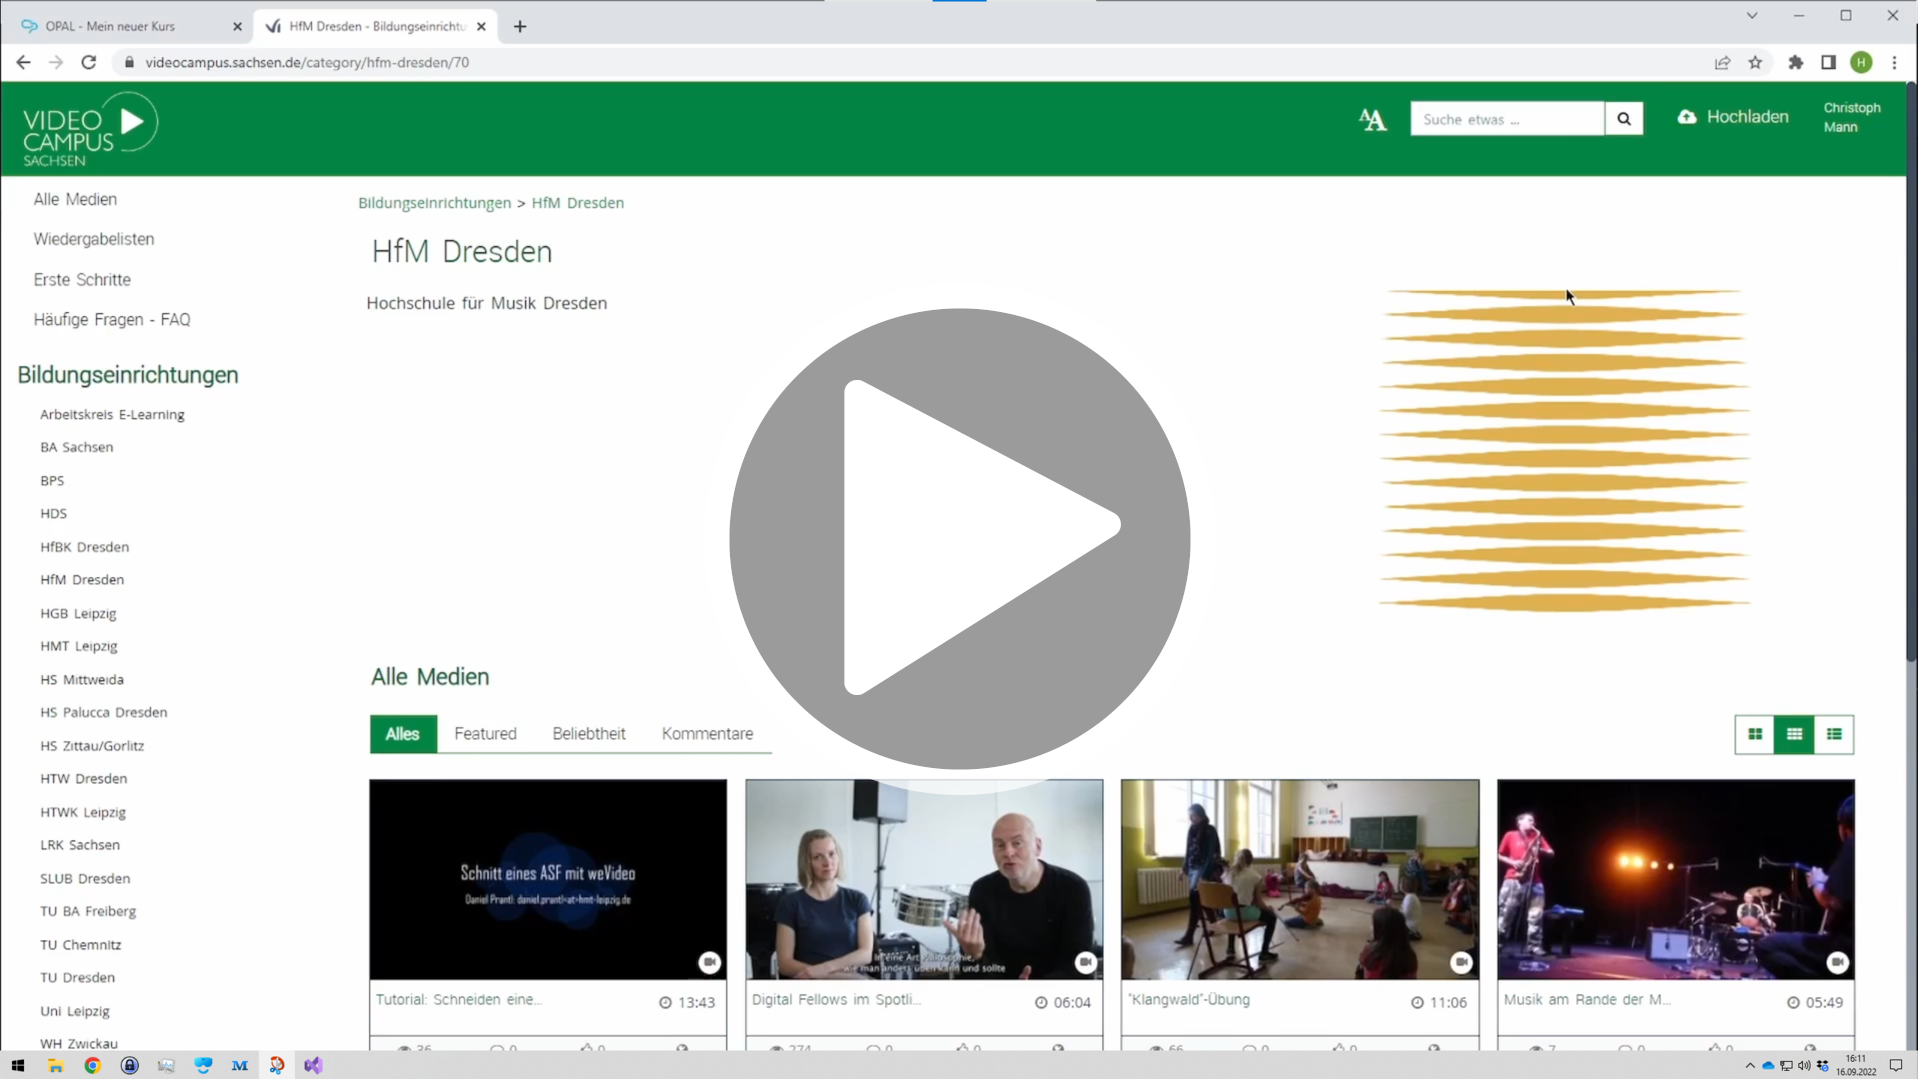Image resolution: width=1918 pixels, height=1079 pixels.
Task: Select the Kommentare tab
Action: (707, 734)
